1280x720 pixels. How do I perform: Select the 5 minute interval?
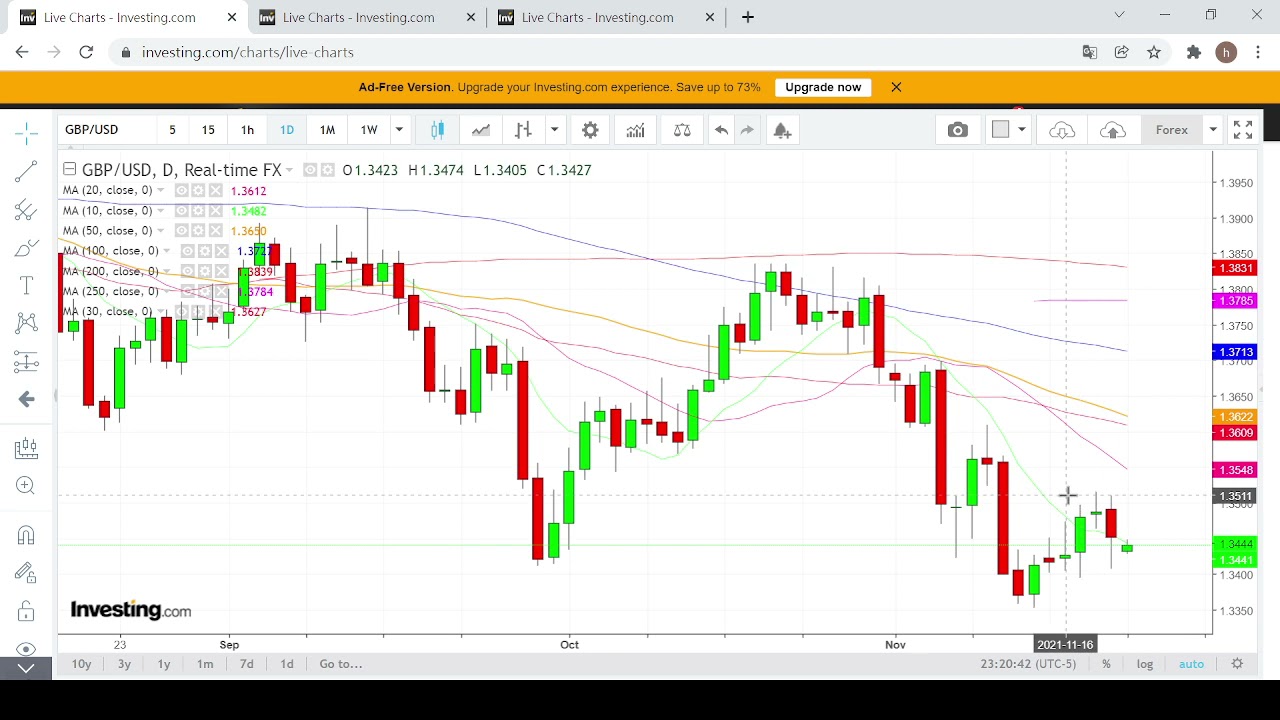[x=172, y=130]
